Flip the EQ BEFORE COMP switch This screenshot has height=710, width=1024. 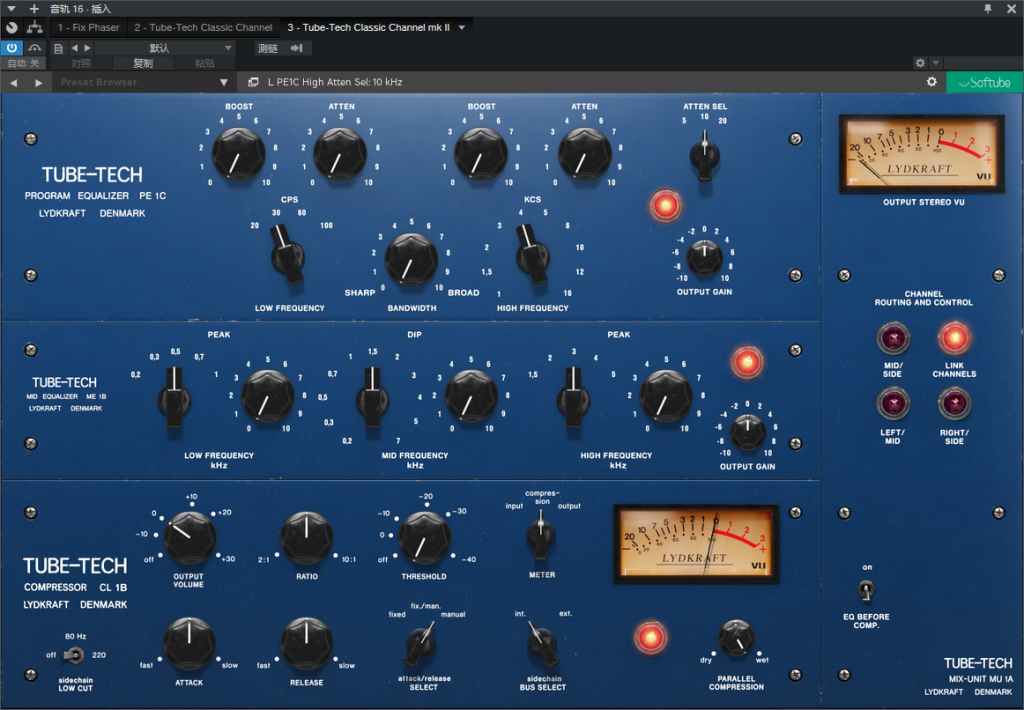tap(866, 590)
